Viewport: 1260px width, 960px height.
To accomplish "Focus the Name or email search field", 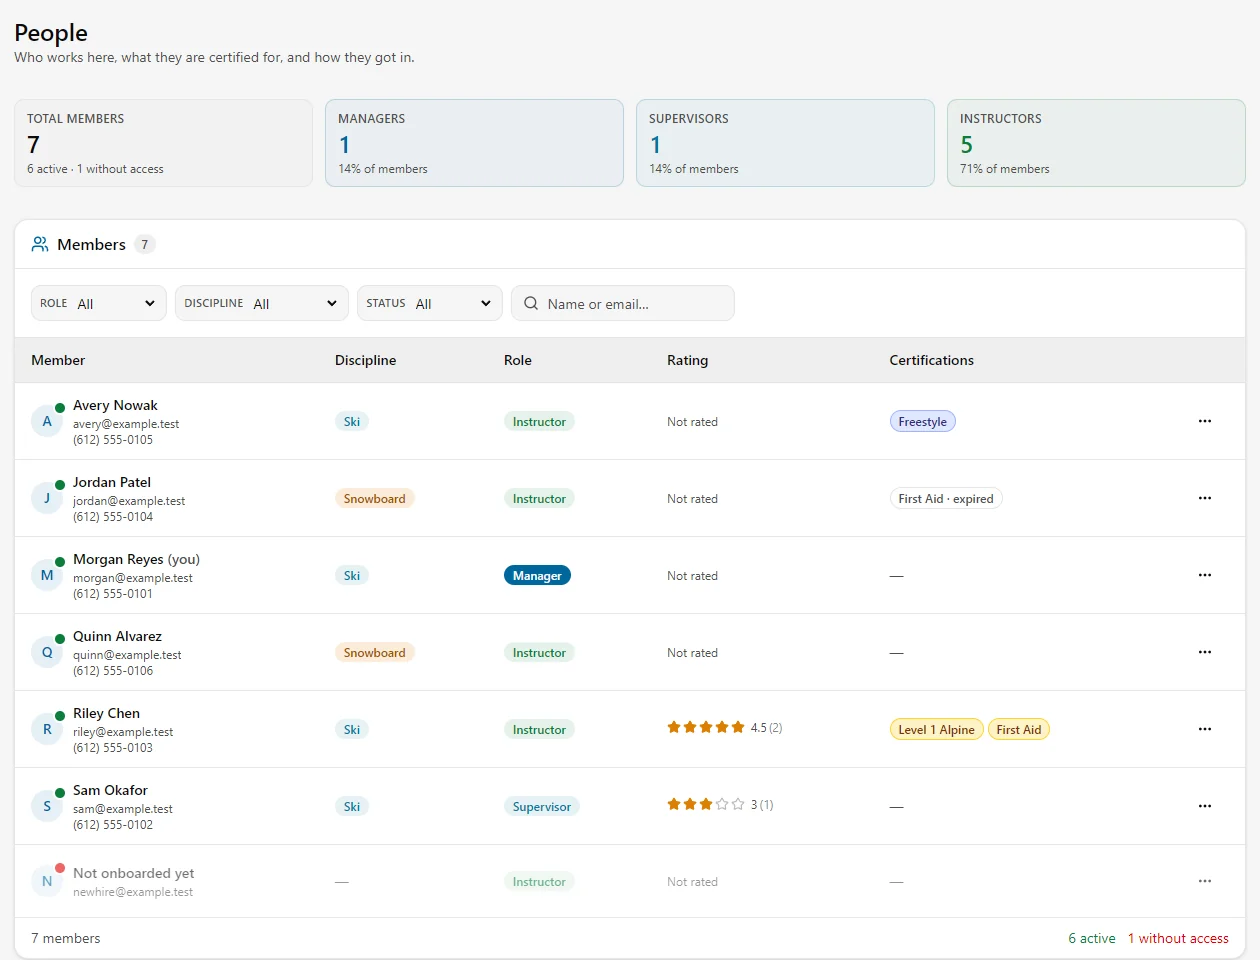I will [623, 303].
